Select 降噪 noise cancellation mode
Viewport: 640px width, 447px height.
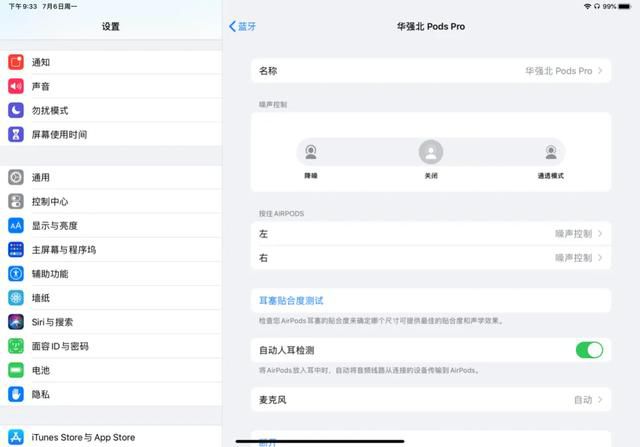(311, 153)
